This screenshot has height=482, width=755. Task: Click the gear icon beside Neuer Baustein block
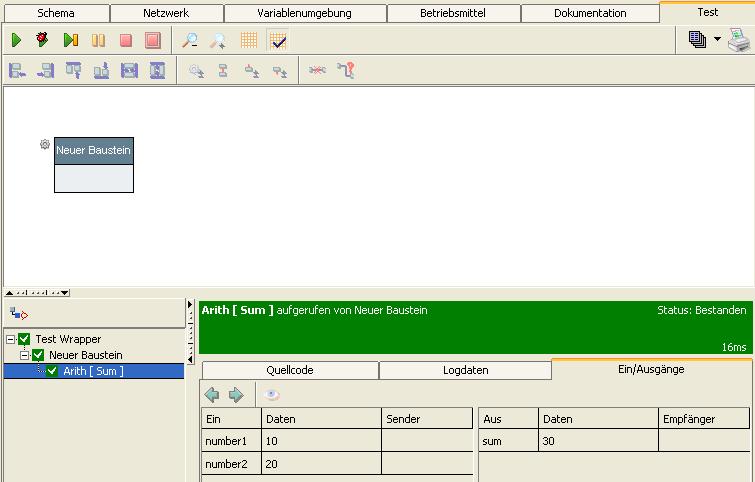[x=45, y=145]
